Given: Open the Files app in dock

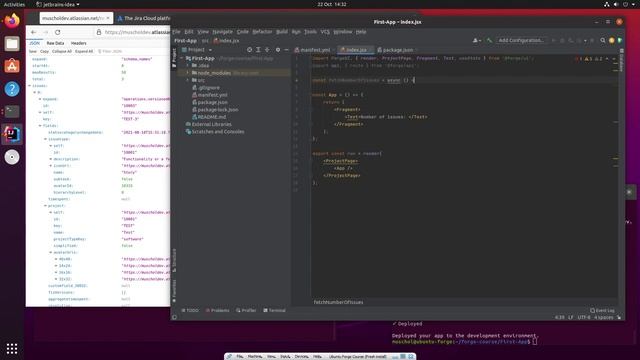Looking at the screenshot, I should point(12,44).
